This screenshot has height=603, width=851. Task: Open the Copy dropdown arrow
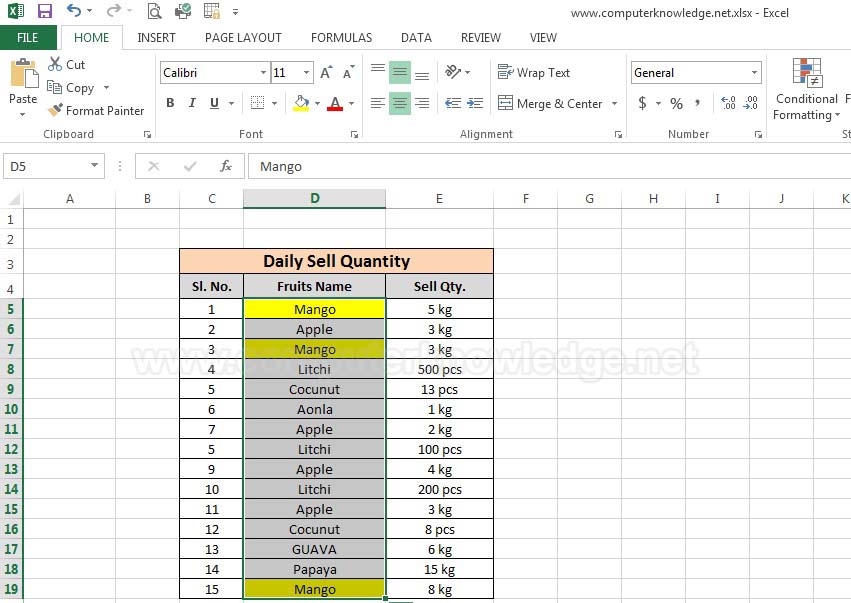pos(106,87)
